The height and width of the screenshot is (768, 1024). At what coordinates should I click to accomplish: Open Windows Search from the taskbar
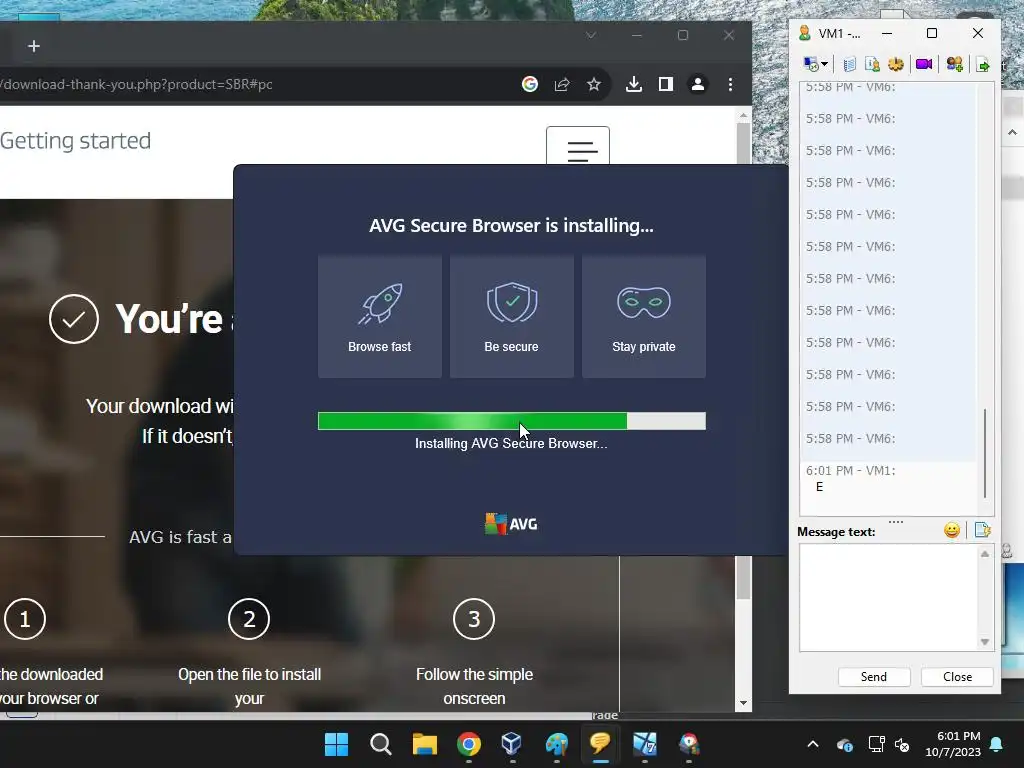(381, 744)
